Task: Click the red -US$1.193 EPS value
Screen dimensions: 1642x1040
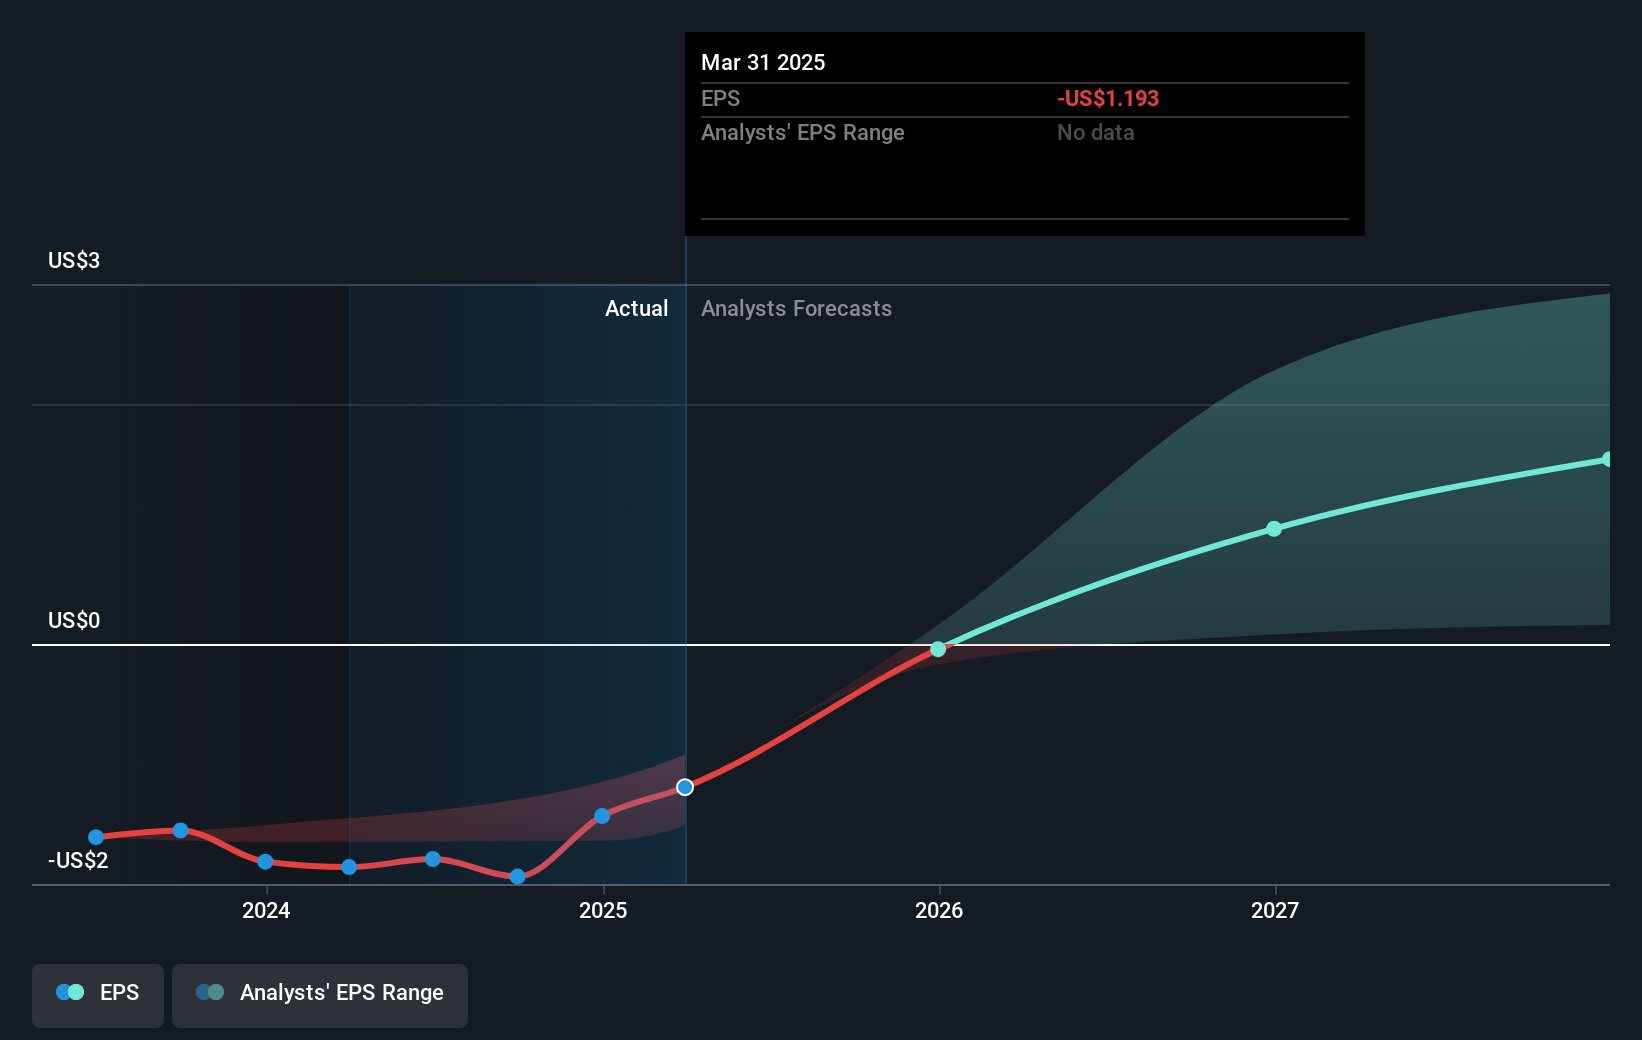Action: click(1108, 98)
